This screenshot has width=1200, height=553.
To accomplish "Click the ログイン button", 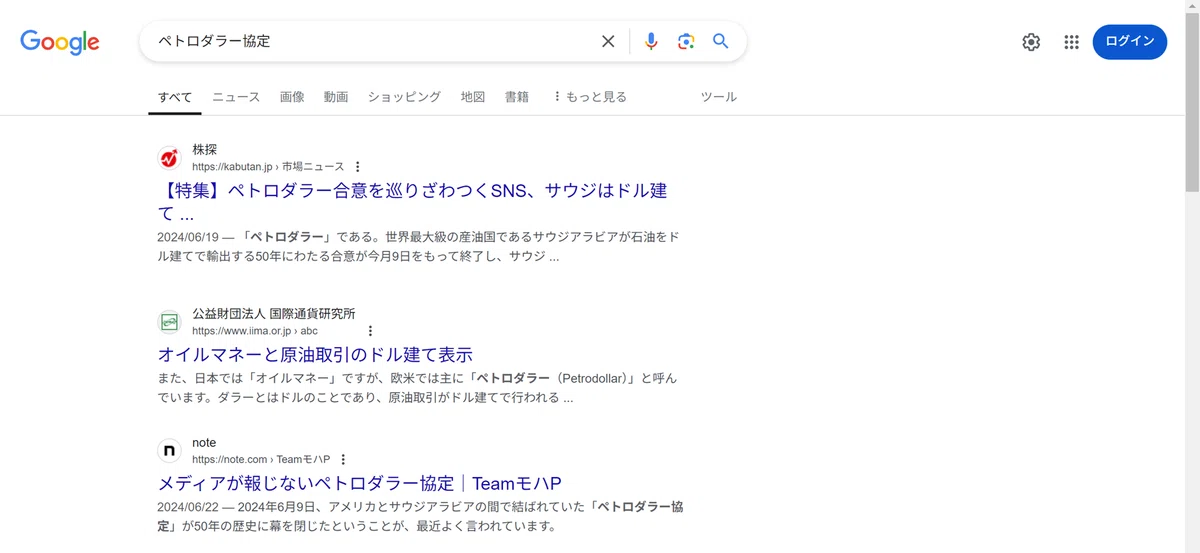I will pos(1130,42).
